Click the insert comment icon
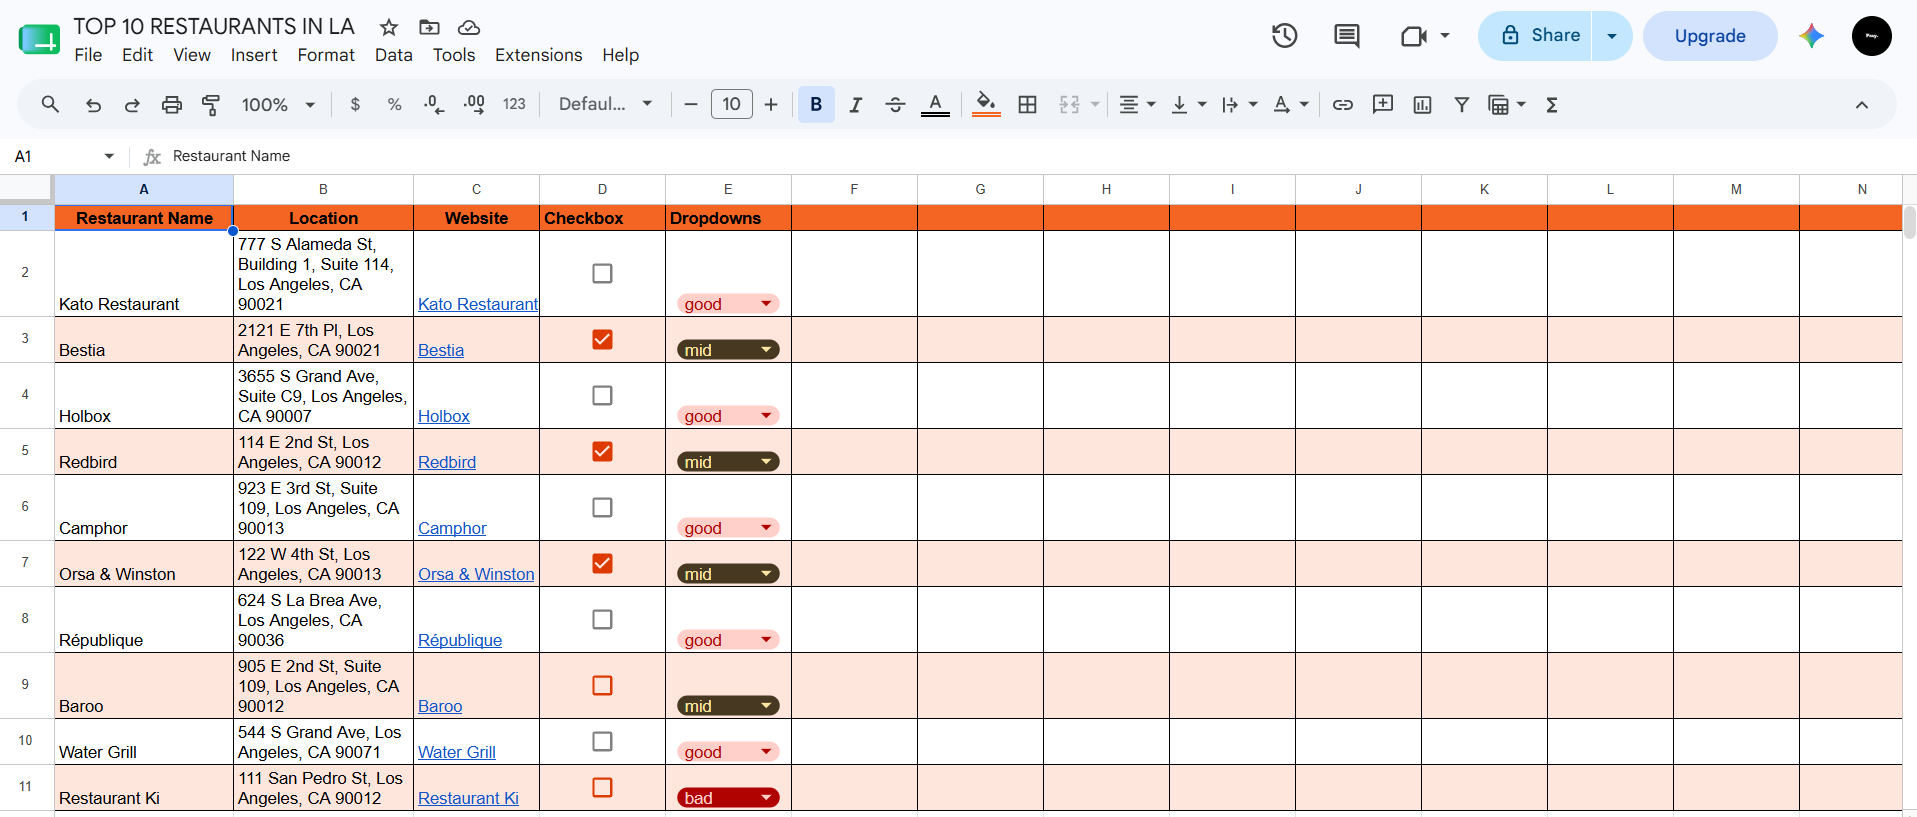The width and height of the screenshot is (1917, 817). pyautogui.click(x=1383, y=104)
